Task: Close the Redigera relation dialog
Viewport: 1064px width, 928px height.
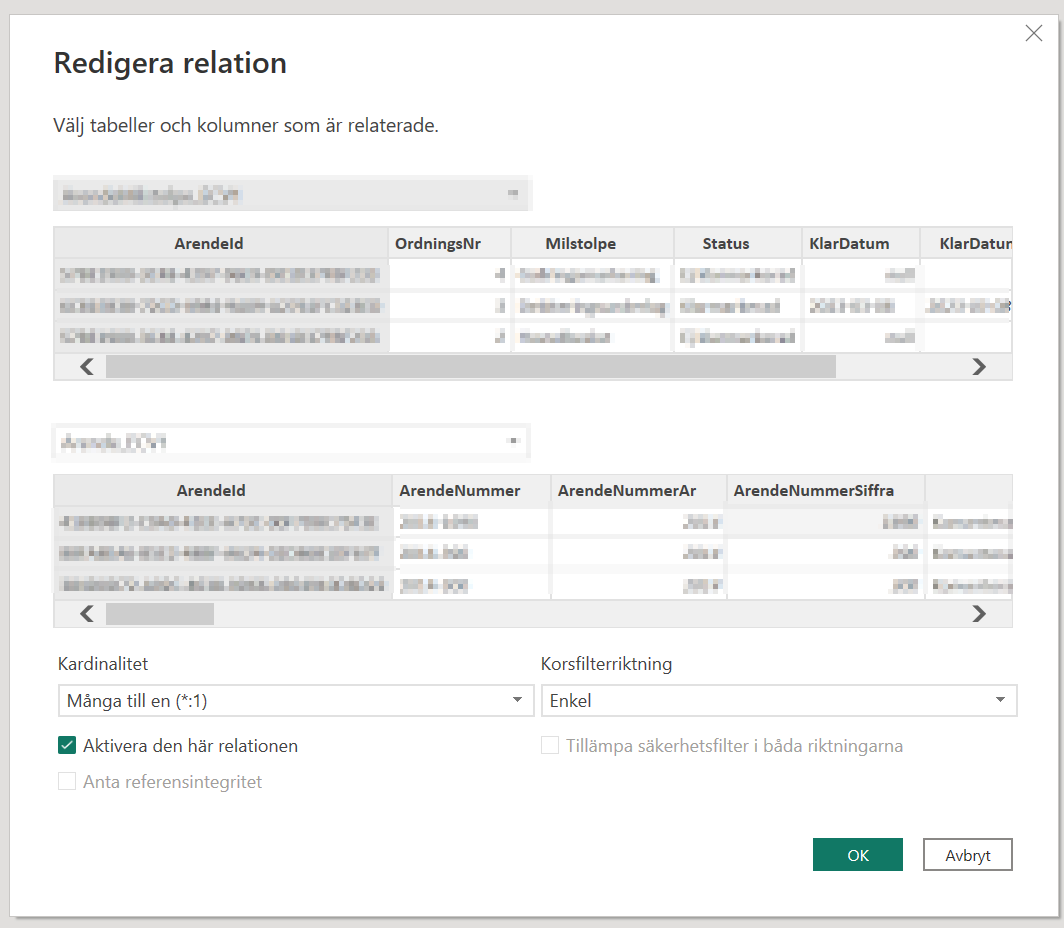Action: 1033,33
